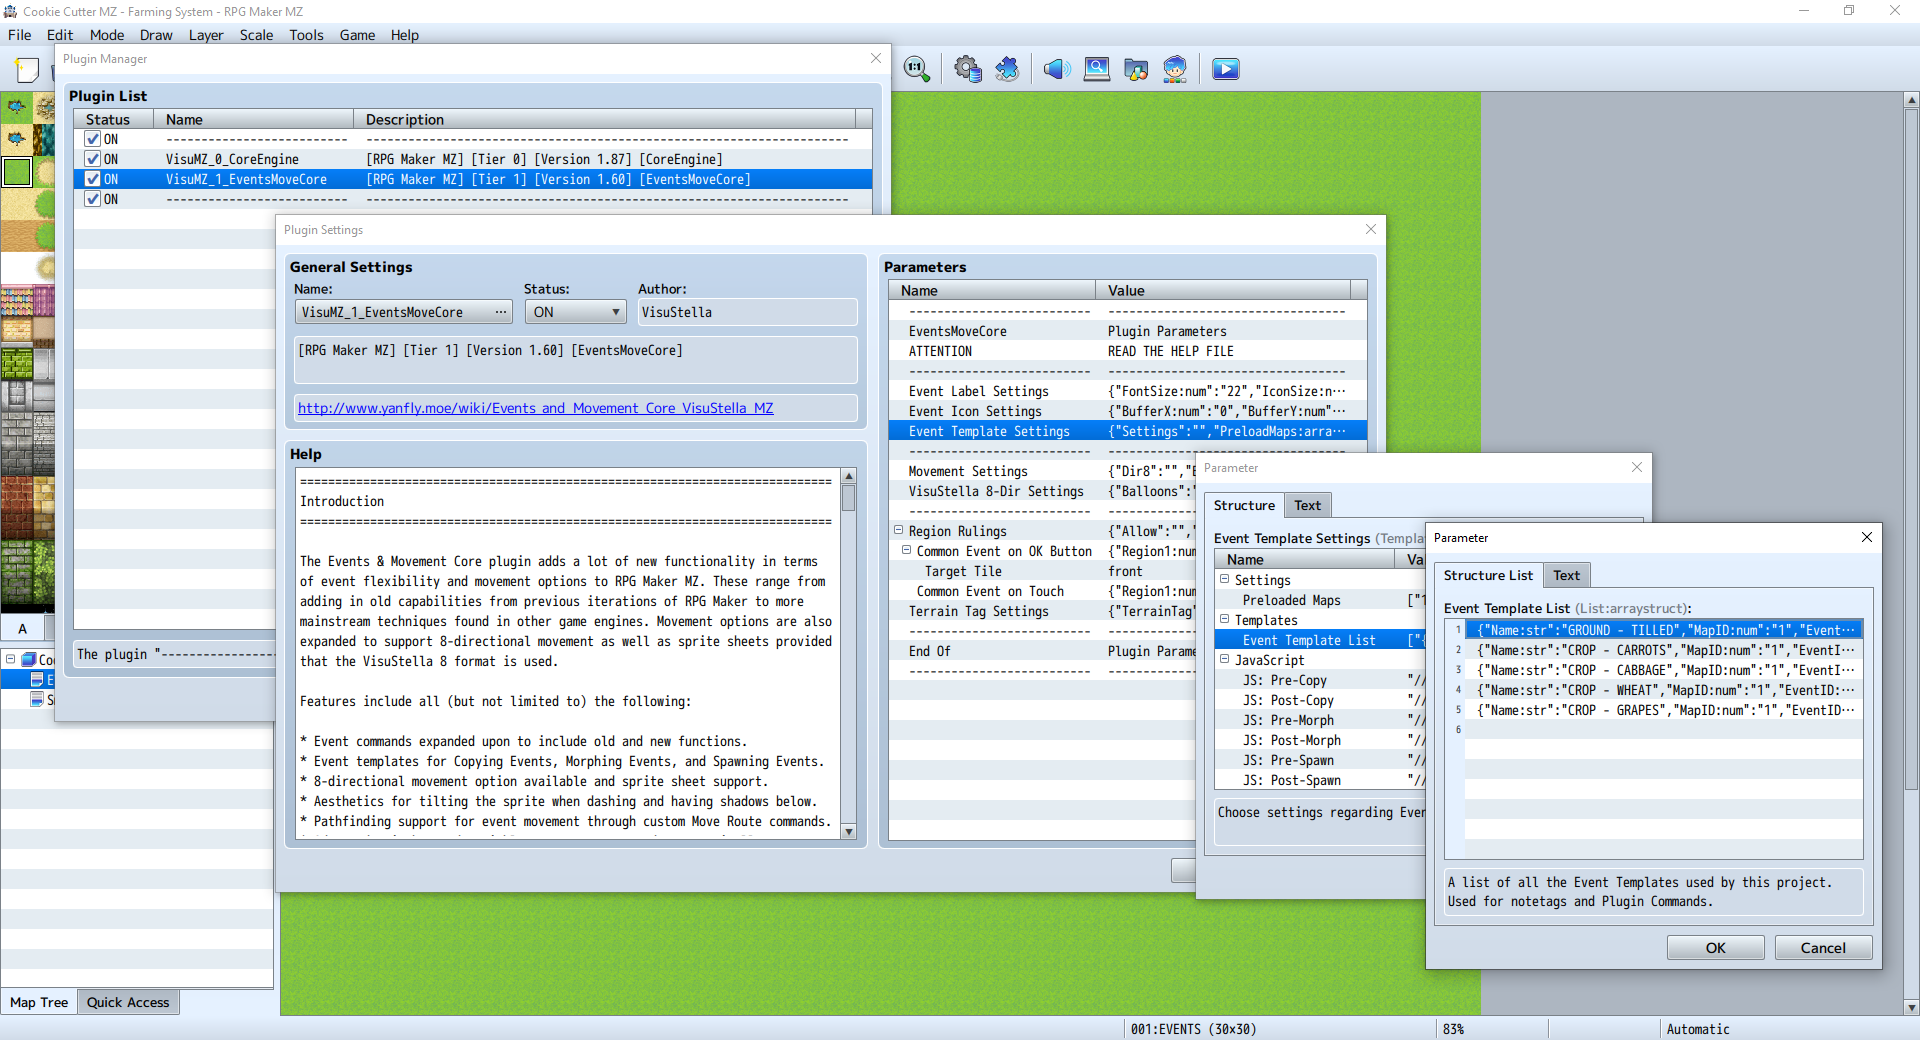Select the highlighted map icon in map tree

tap(37, 679)
